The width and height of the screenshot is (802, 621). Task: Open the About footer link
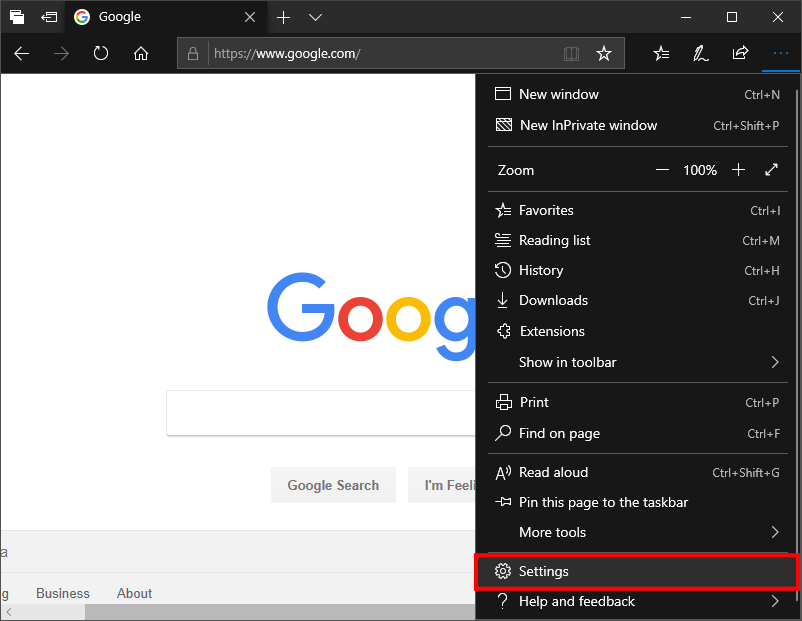tap(134, 593)
